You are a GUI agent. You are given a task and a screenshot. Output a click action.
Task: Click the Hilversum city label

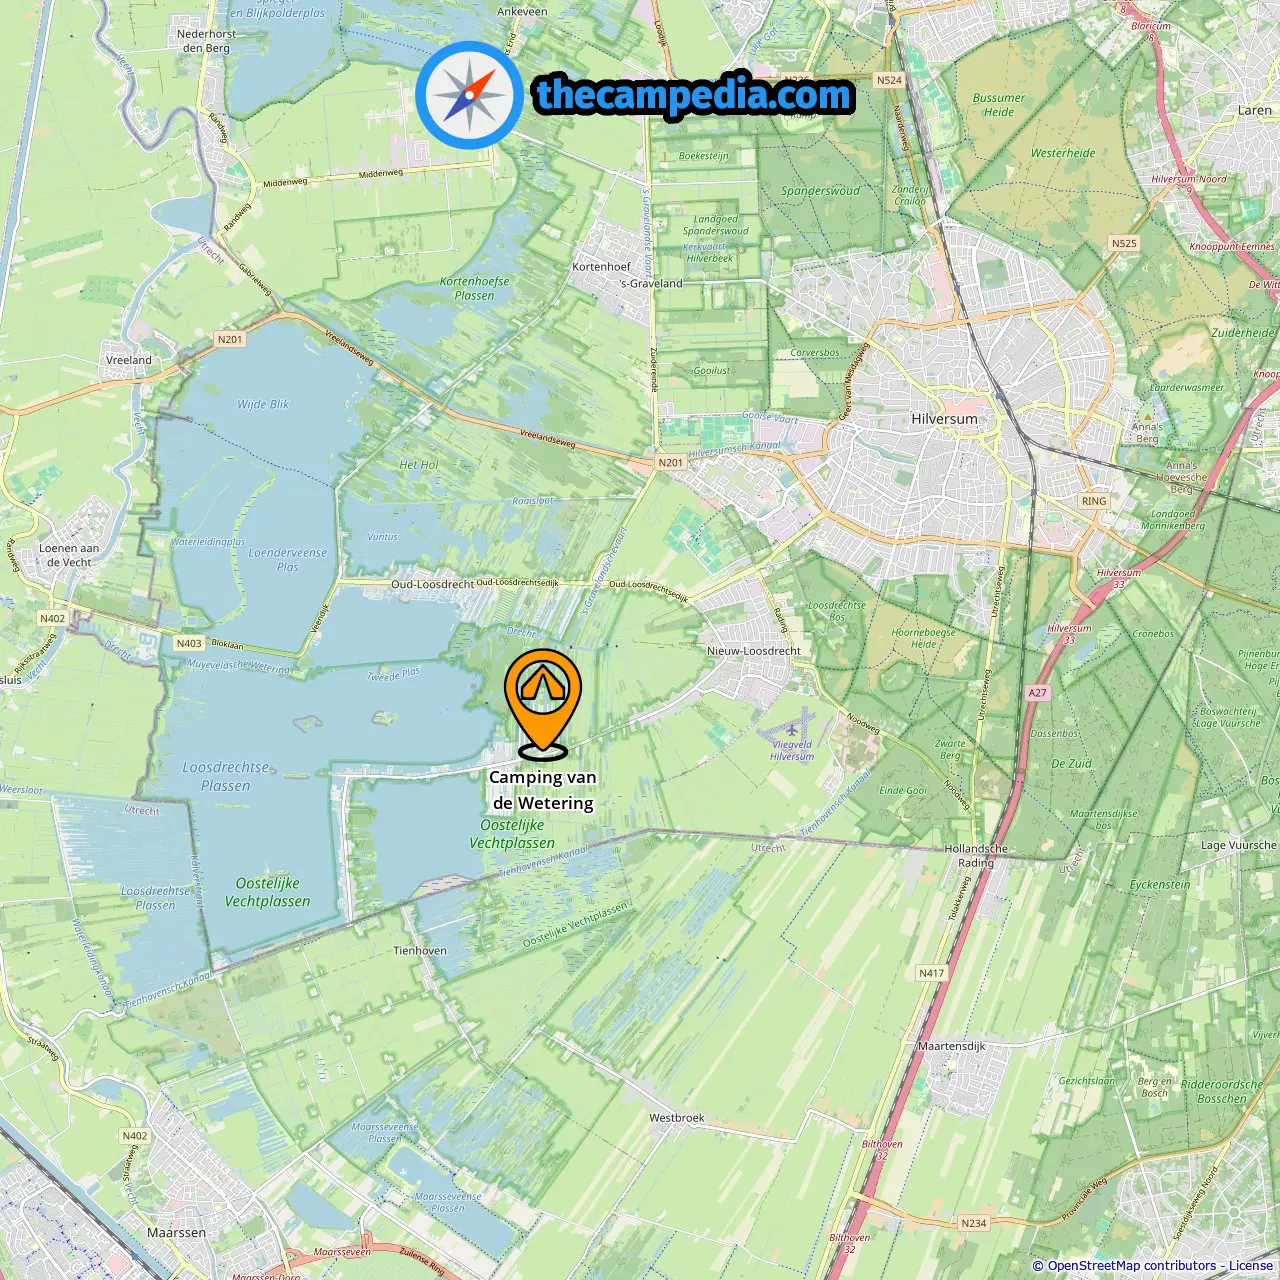(944, 419)
